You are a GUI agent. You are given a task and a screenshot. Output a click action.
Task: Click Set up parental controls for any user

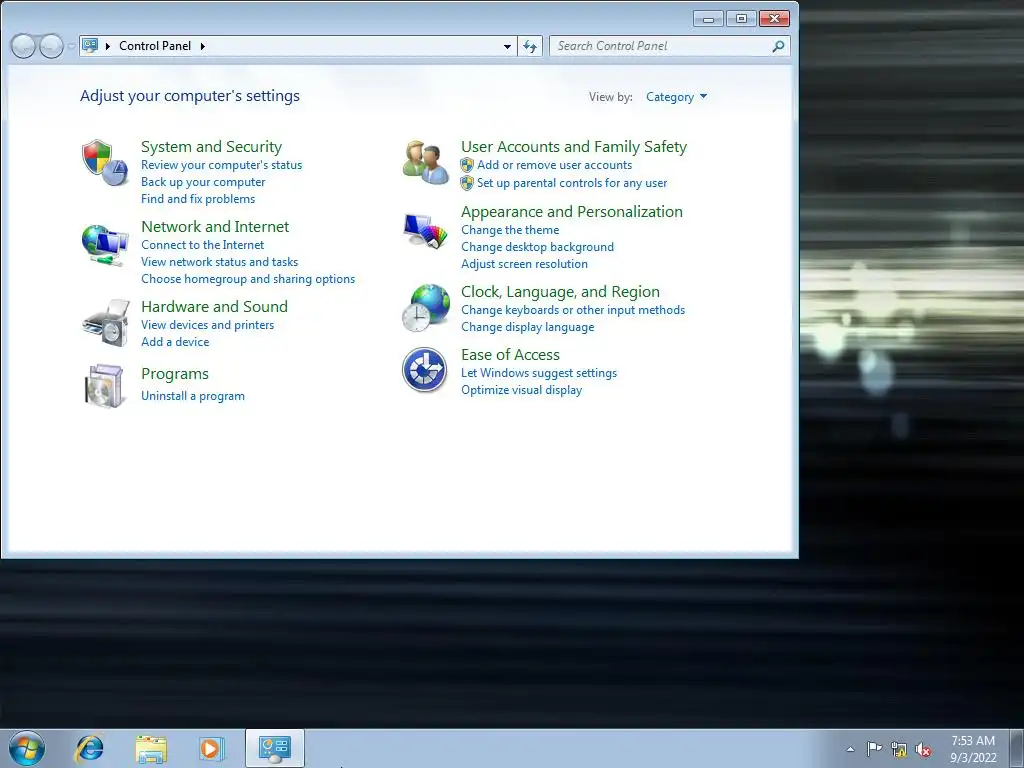click(572, 183)
